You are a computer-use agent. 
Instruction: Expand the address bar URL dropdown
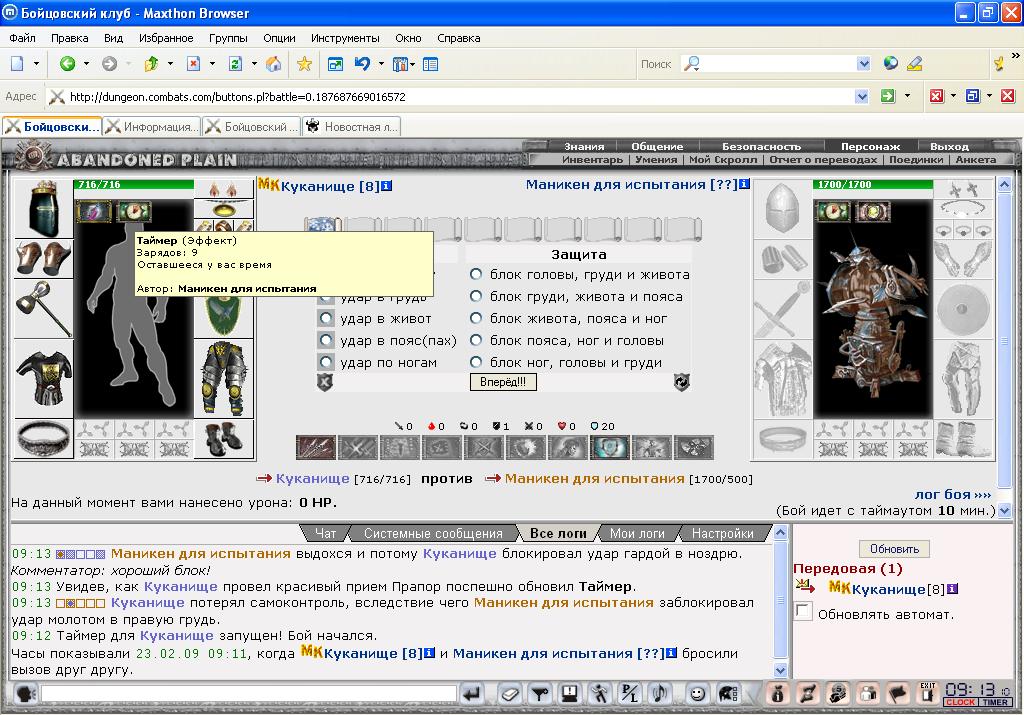pyautogui.click(x=861, y=97)
